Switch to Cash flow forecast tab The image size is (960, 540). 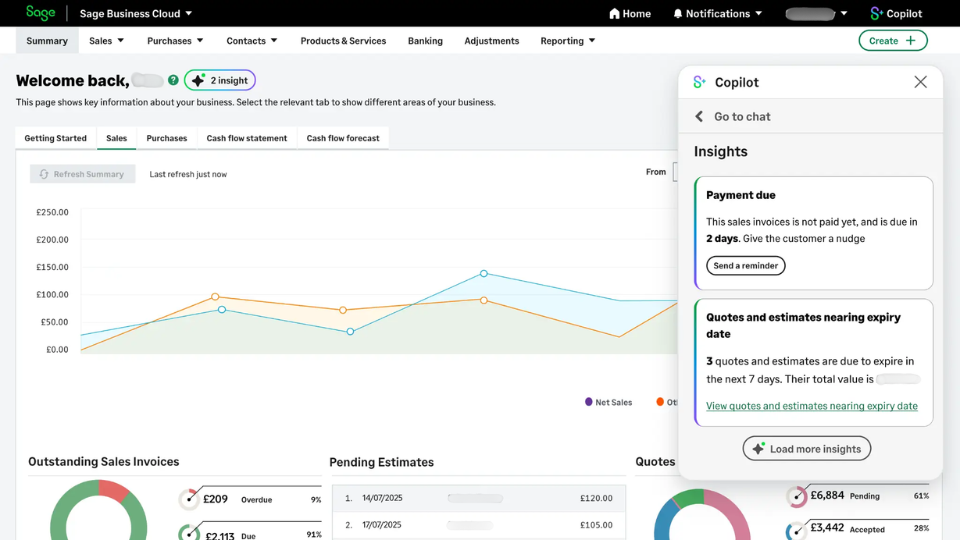tap(343, 138)
